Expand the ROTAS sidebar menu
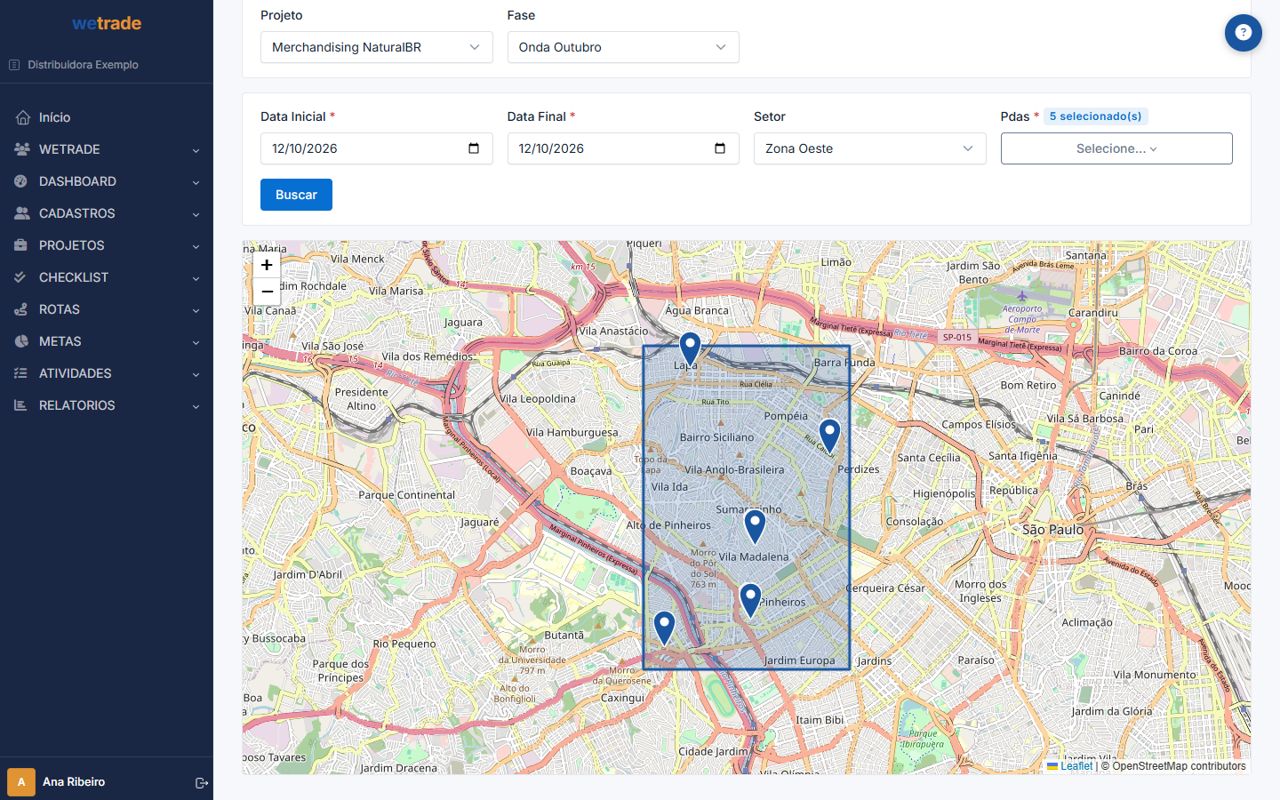 (x=106, y=309)
